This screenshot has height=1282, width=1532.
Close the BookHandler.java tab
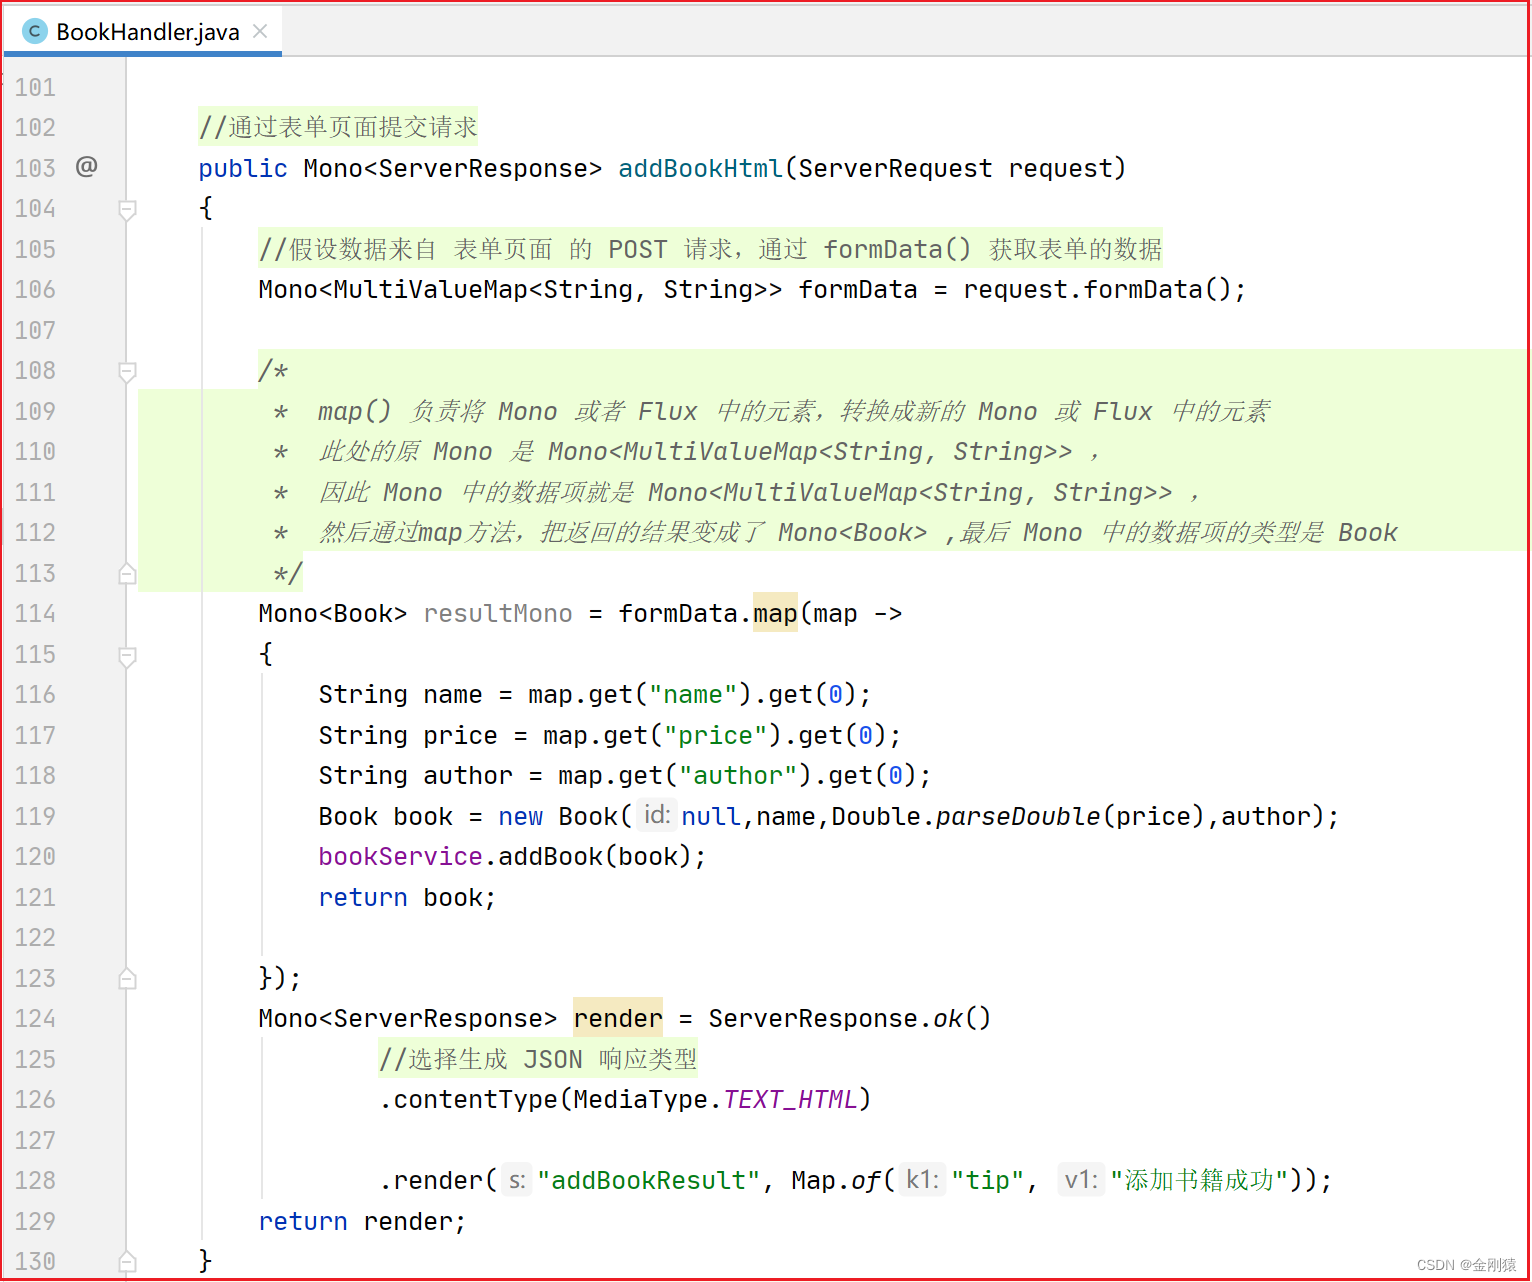pos(260,31)
